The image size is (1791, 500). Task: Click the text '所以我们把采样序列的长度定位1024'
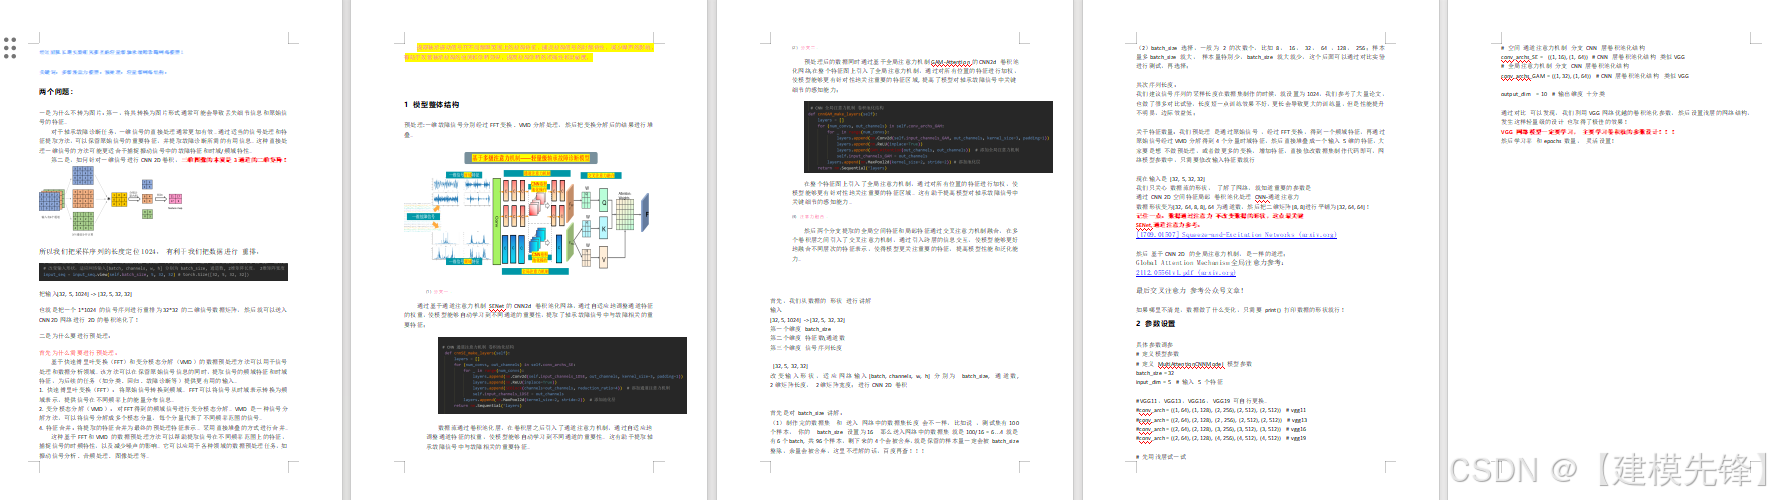98,252
